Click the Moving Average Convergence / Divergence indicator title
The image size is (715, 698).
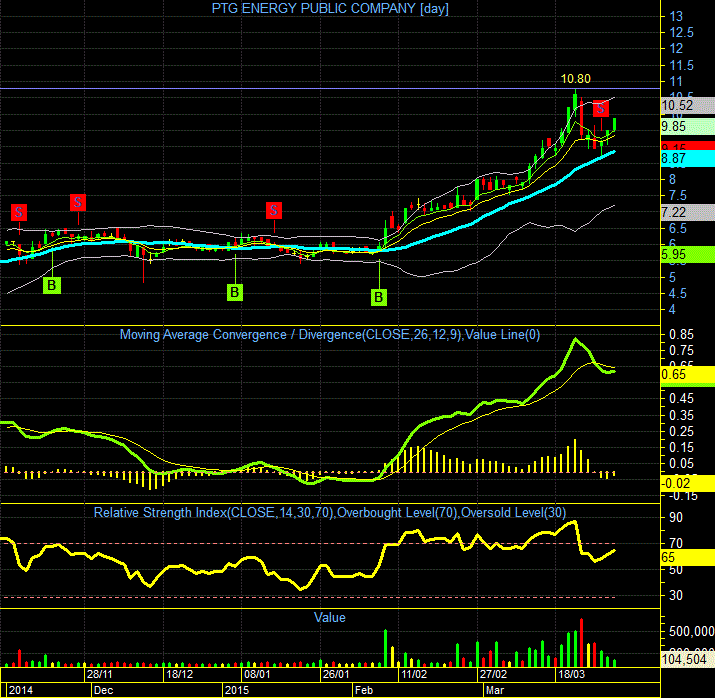330,335
